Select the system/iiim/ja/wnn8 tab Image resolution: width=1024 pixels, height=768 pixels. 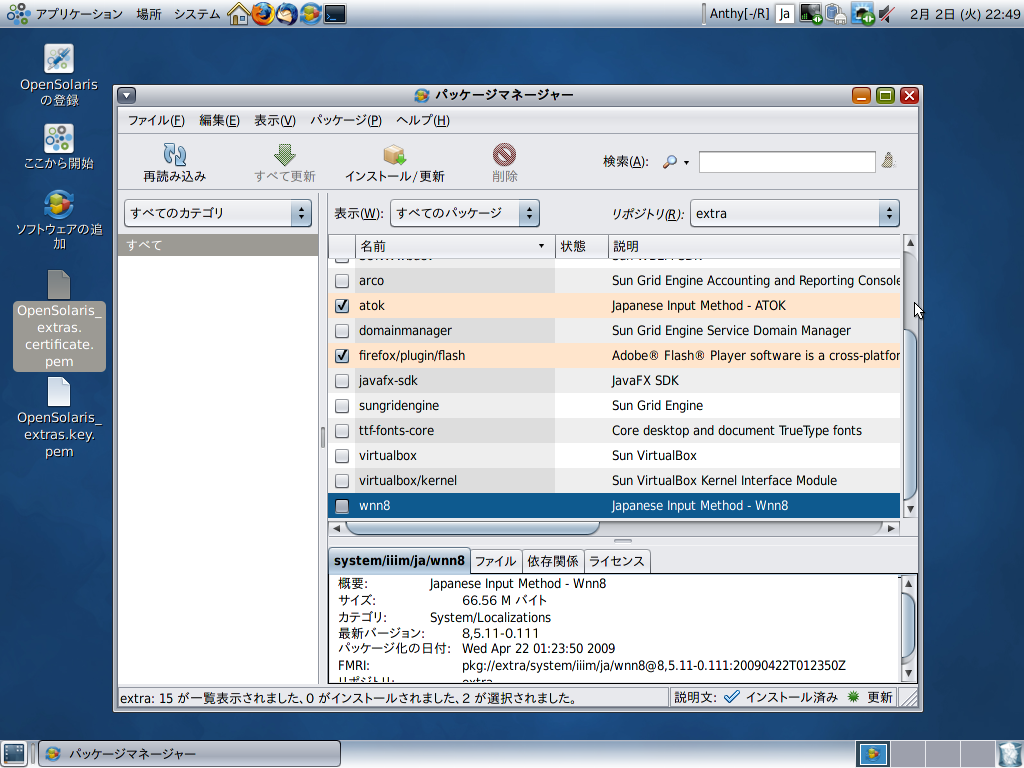click(x=399, y=560)
